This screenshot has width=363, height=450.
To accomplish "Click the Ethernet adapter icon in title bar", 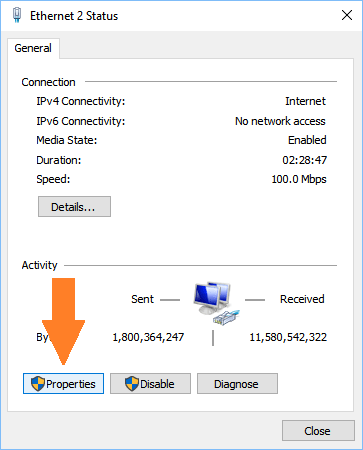I will tap(17, 15).
